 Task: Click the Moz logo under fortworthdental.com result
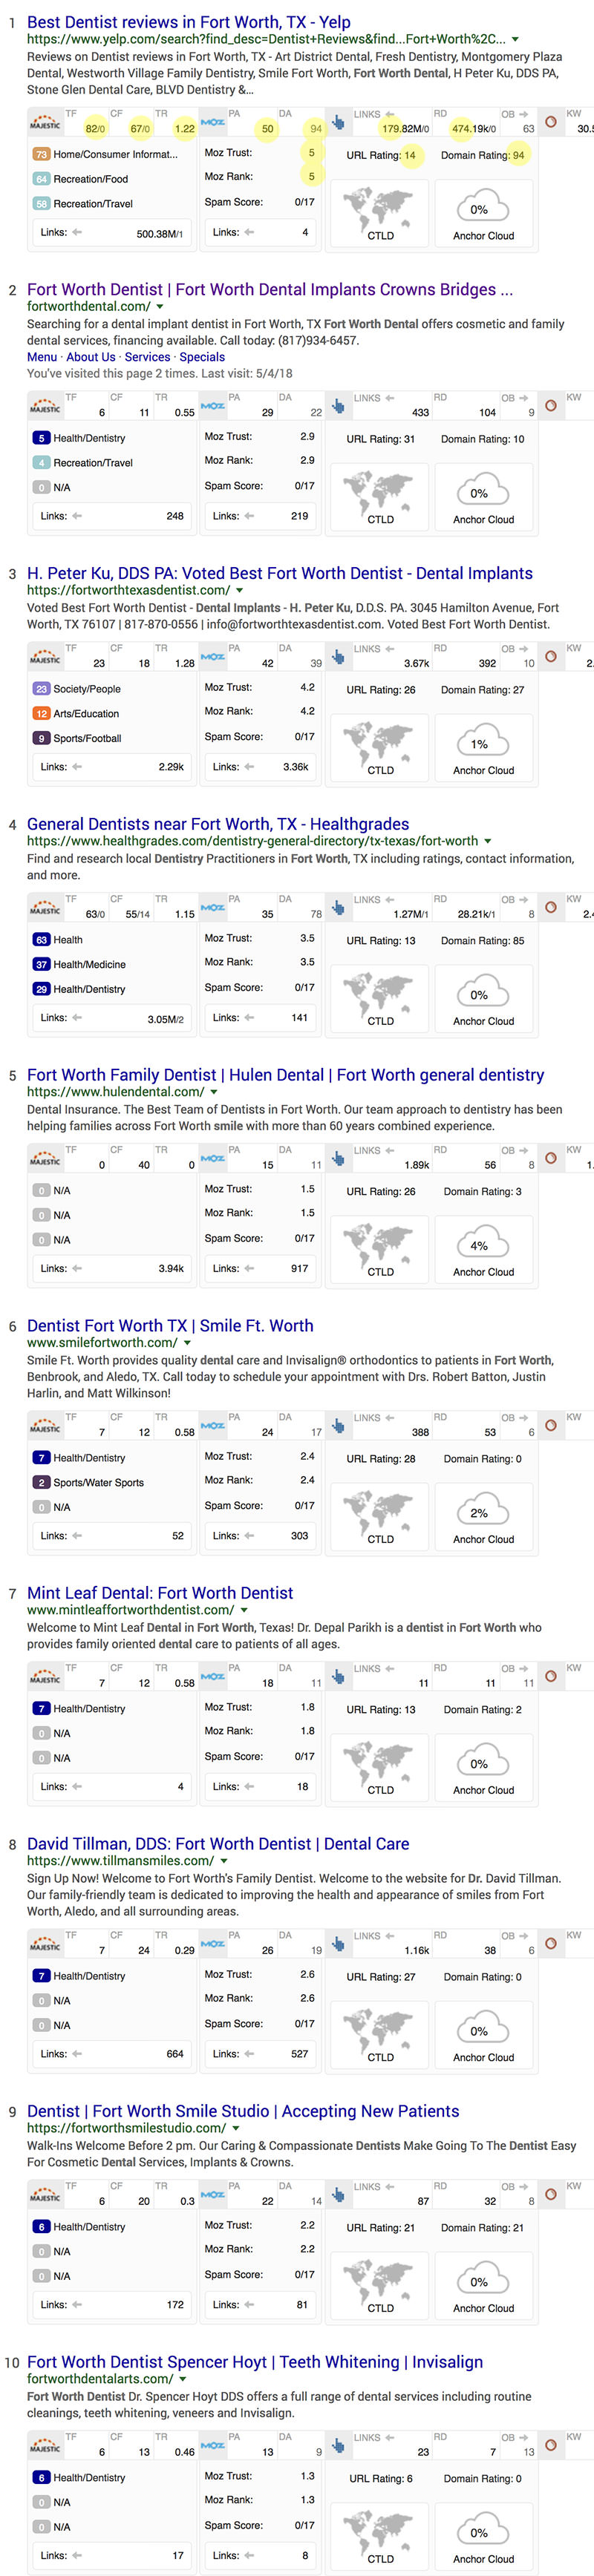point(213,406)
